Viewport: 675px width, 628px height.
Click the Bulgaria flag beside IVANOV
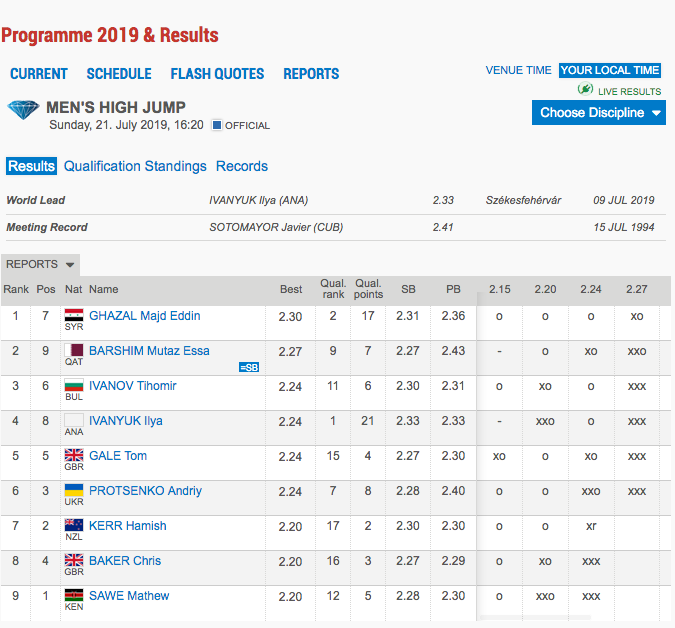73,386
